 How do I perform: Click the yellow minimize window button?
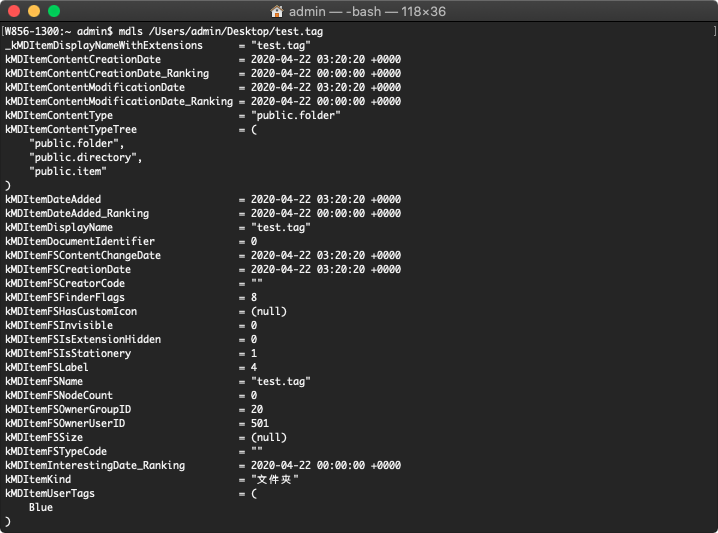[34, 11]
